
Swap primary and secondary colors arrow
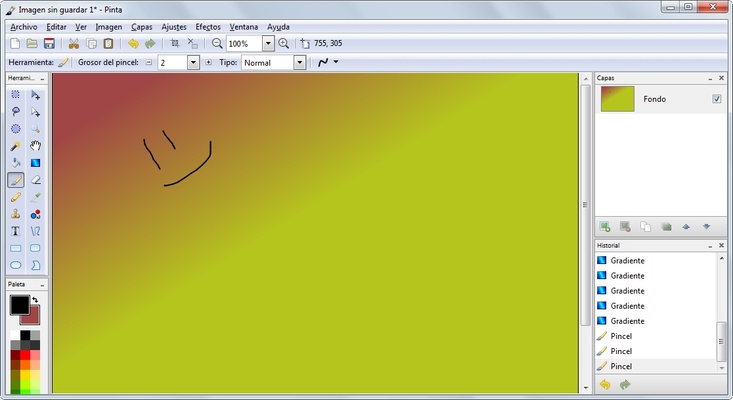tap(35, 300)
